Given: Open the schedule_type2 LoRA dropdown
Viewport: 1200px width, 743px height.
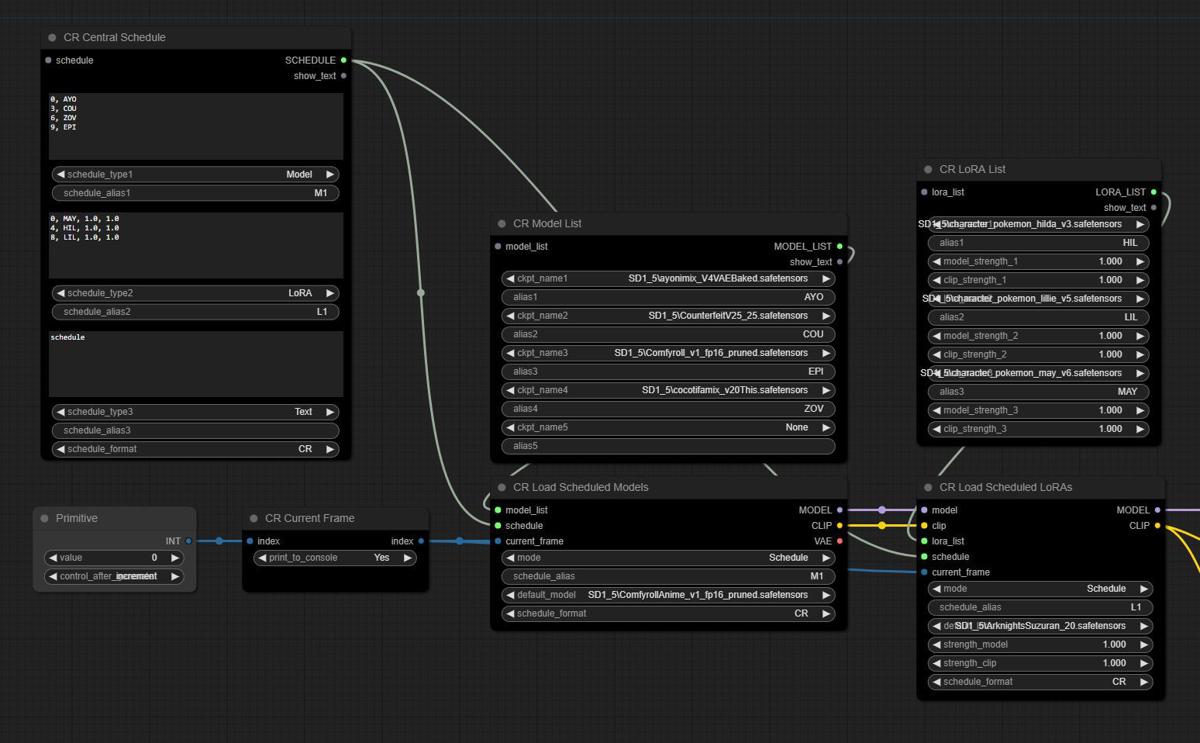Looking at the screenshot, I should pos(195,293).
